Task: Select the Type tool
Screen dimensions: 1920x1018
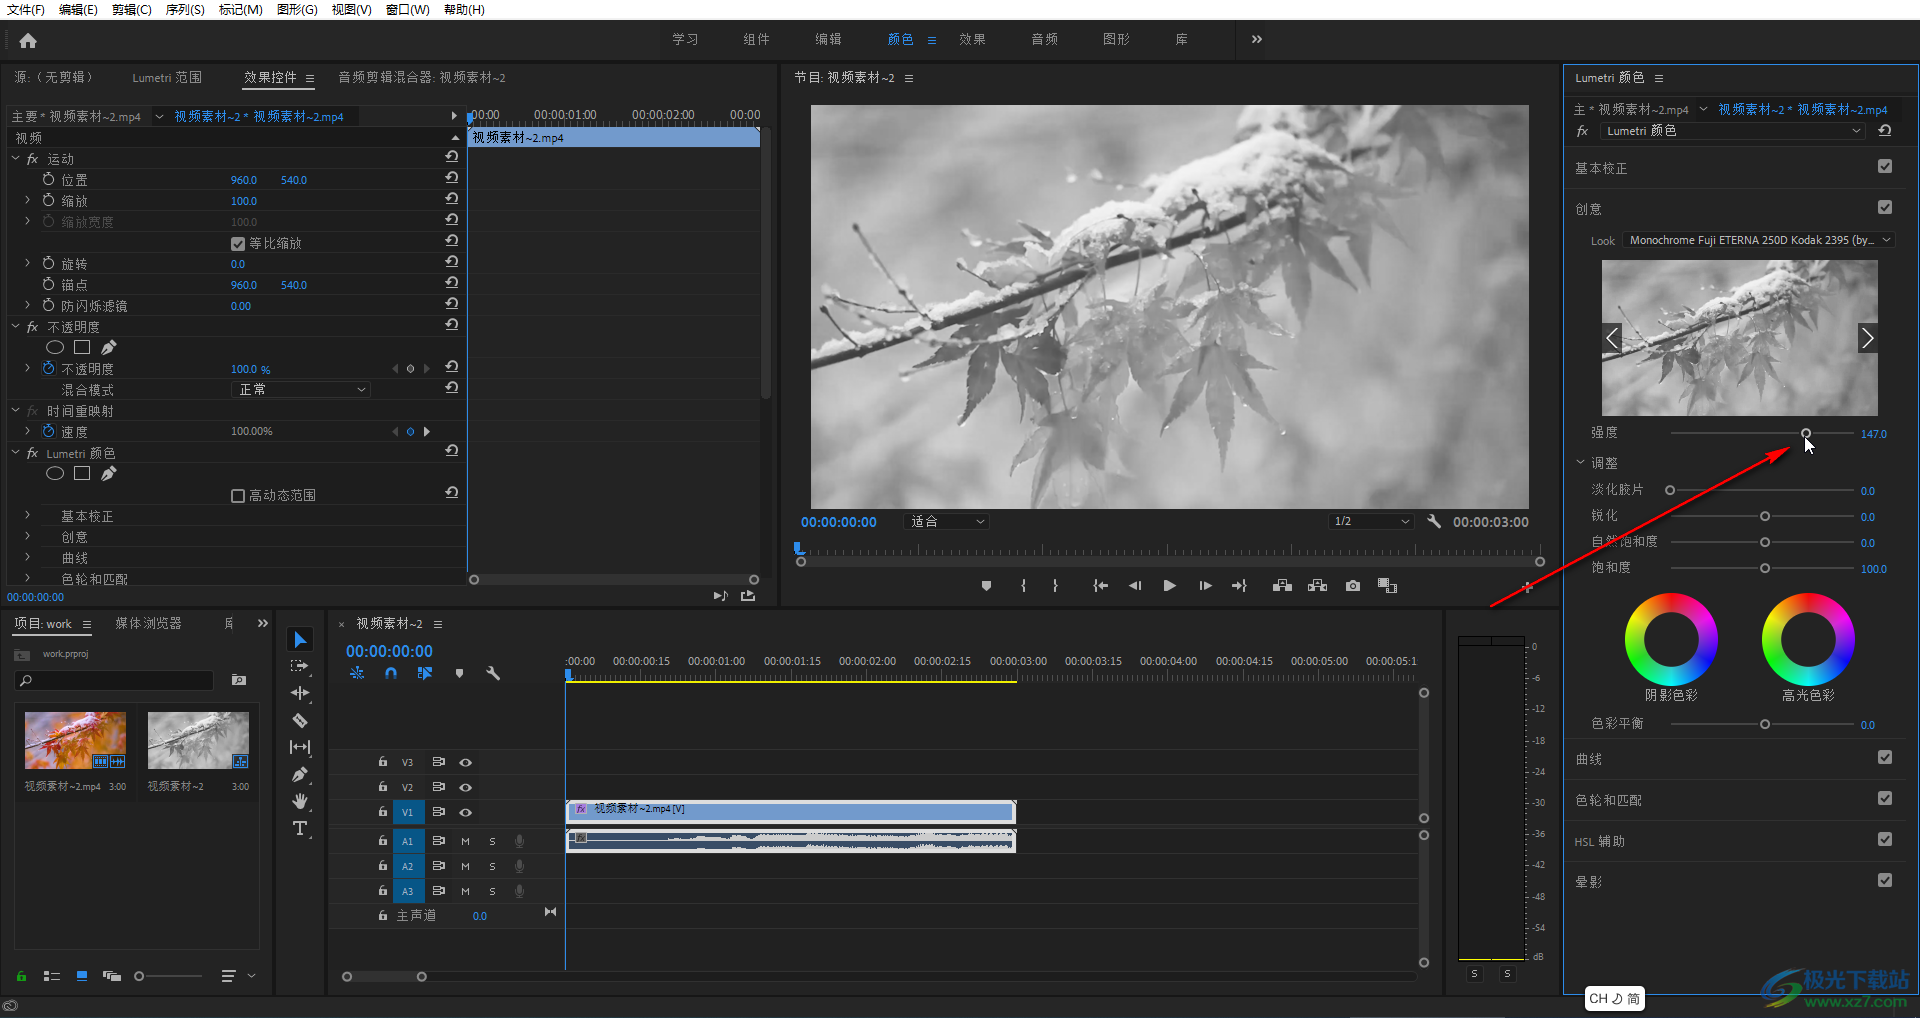Action: click(300, 828)
